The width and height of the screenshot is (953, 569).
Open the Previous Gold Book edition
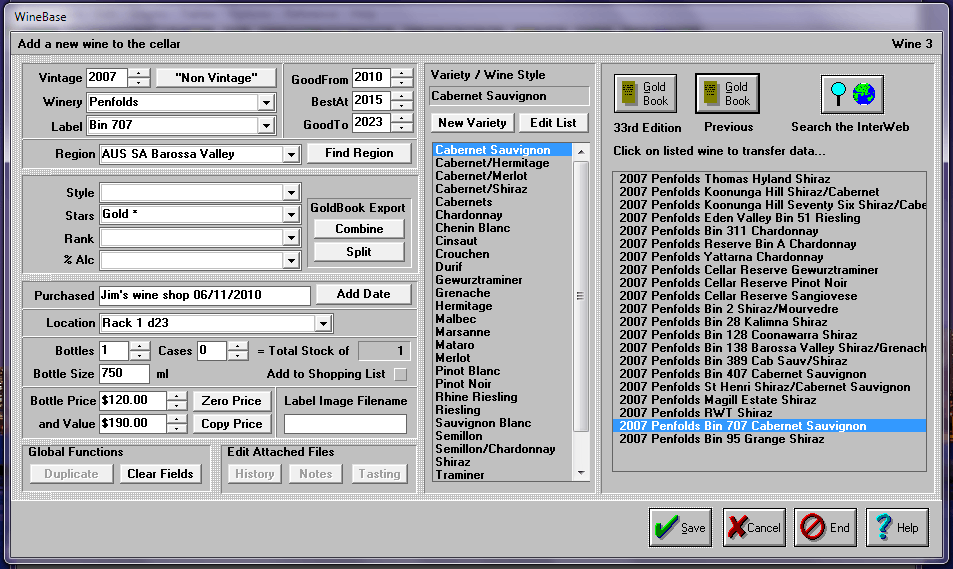pos(728,94)
